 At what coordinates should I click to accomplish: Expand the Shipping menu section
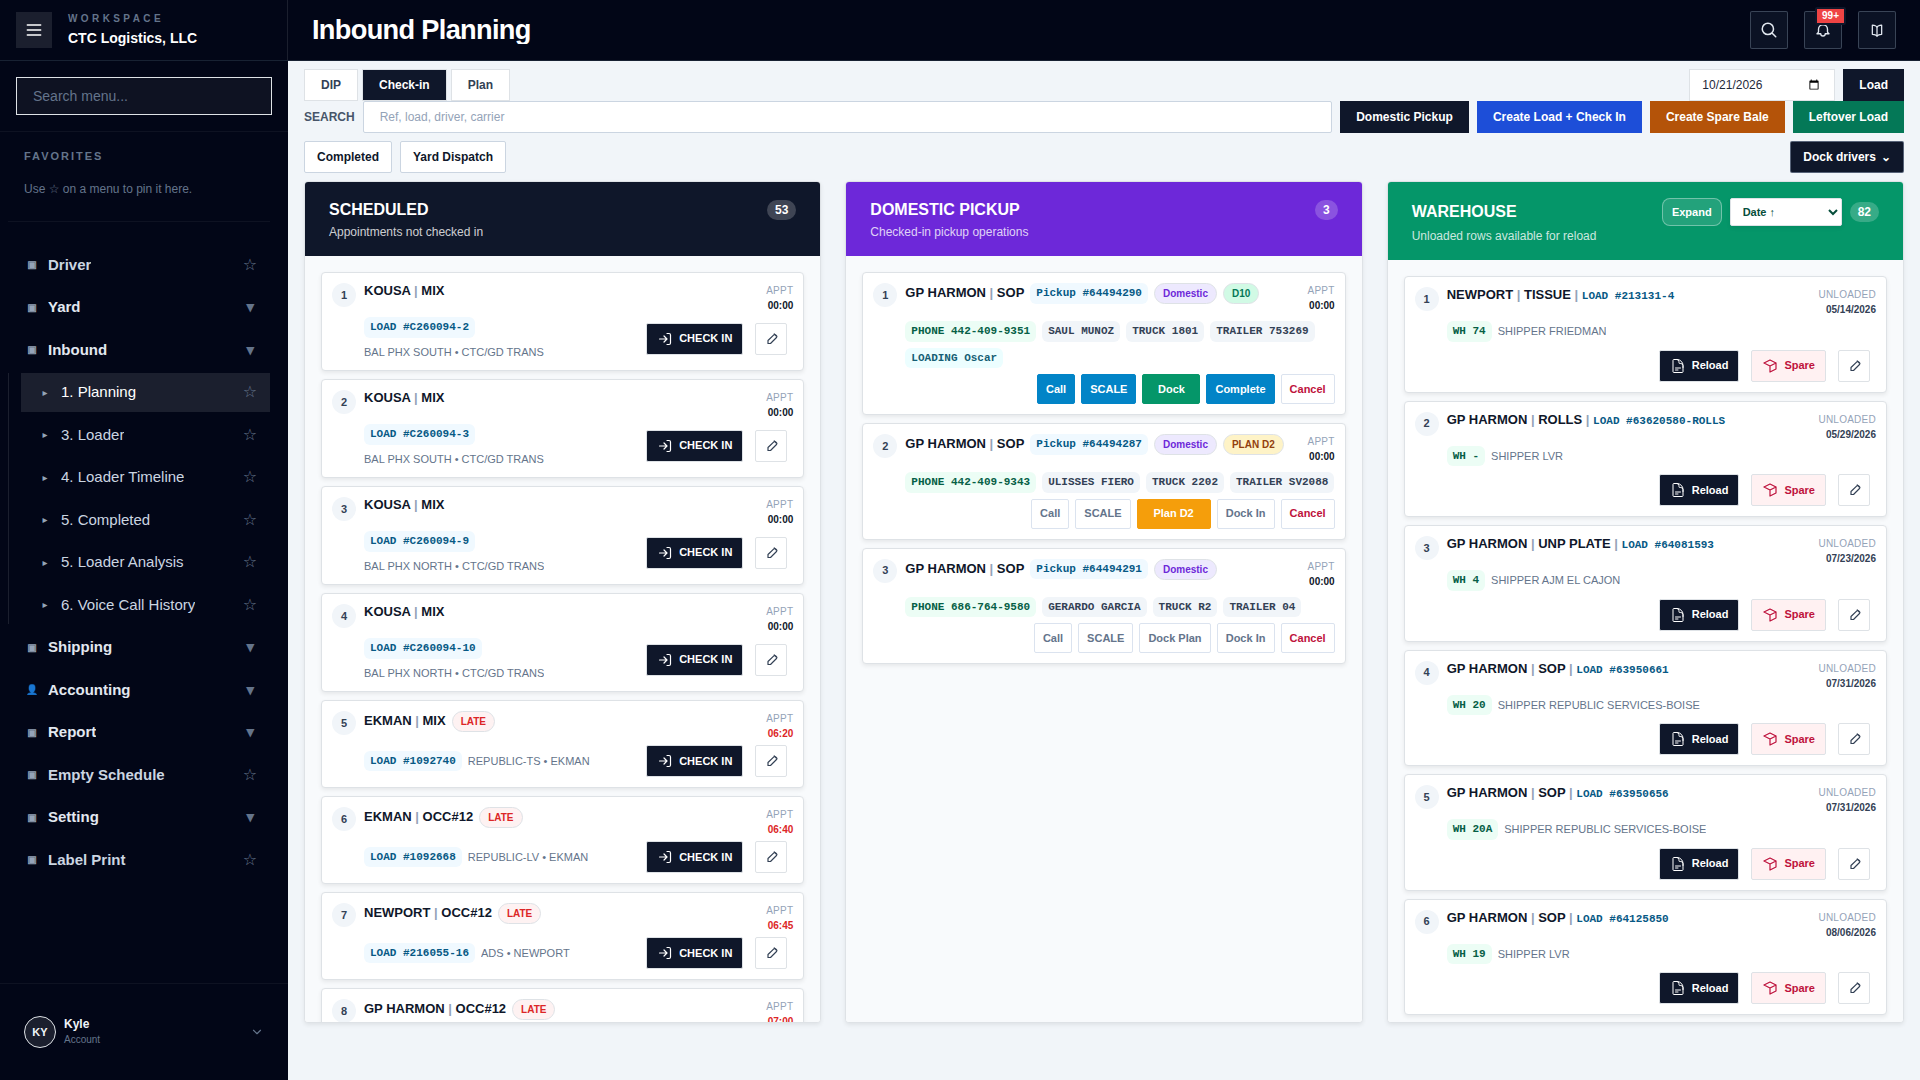tap(250, 648)
